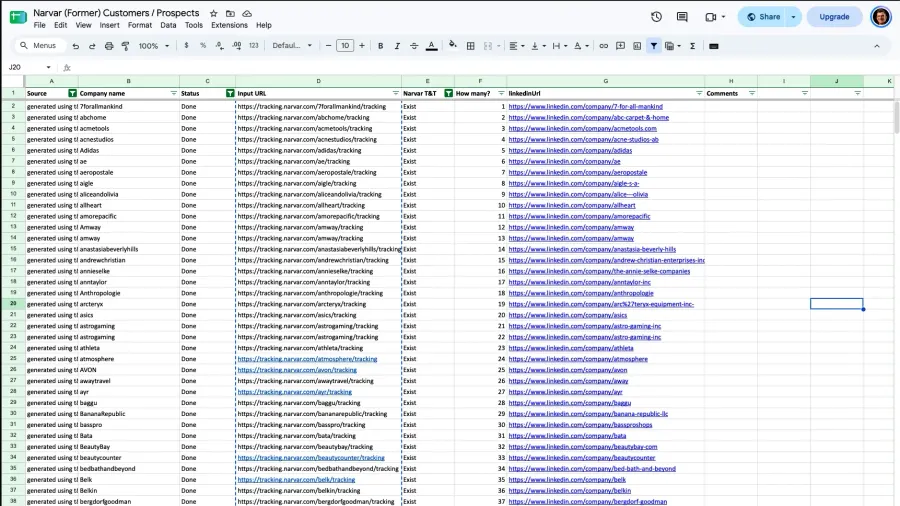The height and width of the screenshot is (506, 900).
Task: Click the Upgrade button
Action: (x=834, y=17)
